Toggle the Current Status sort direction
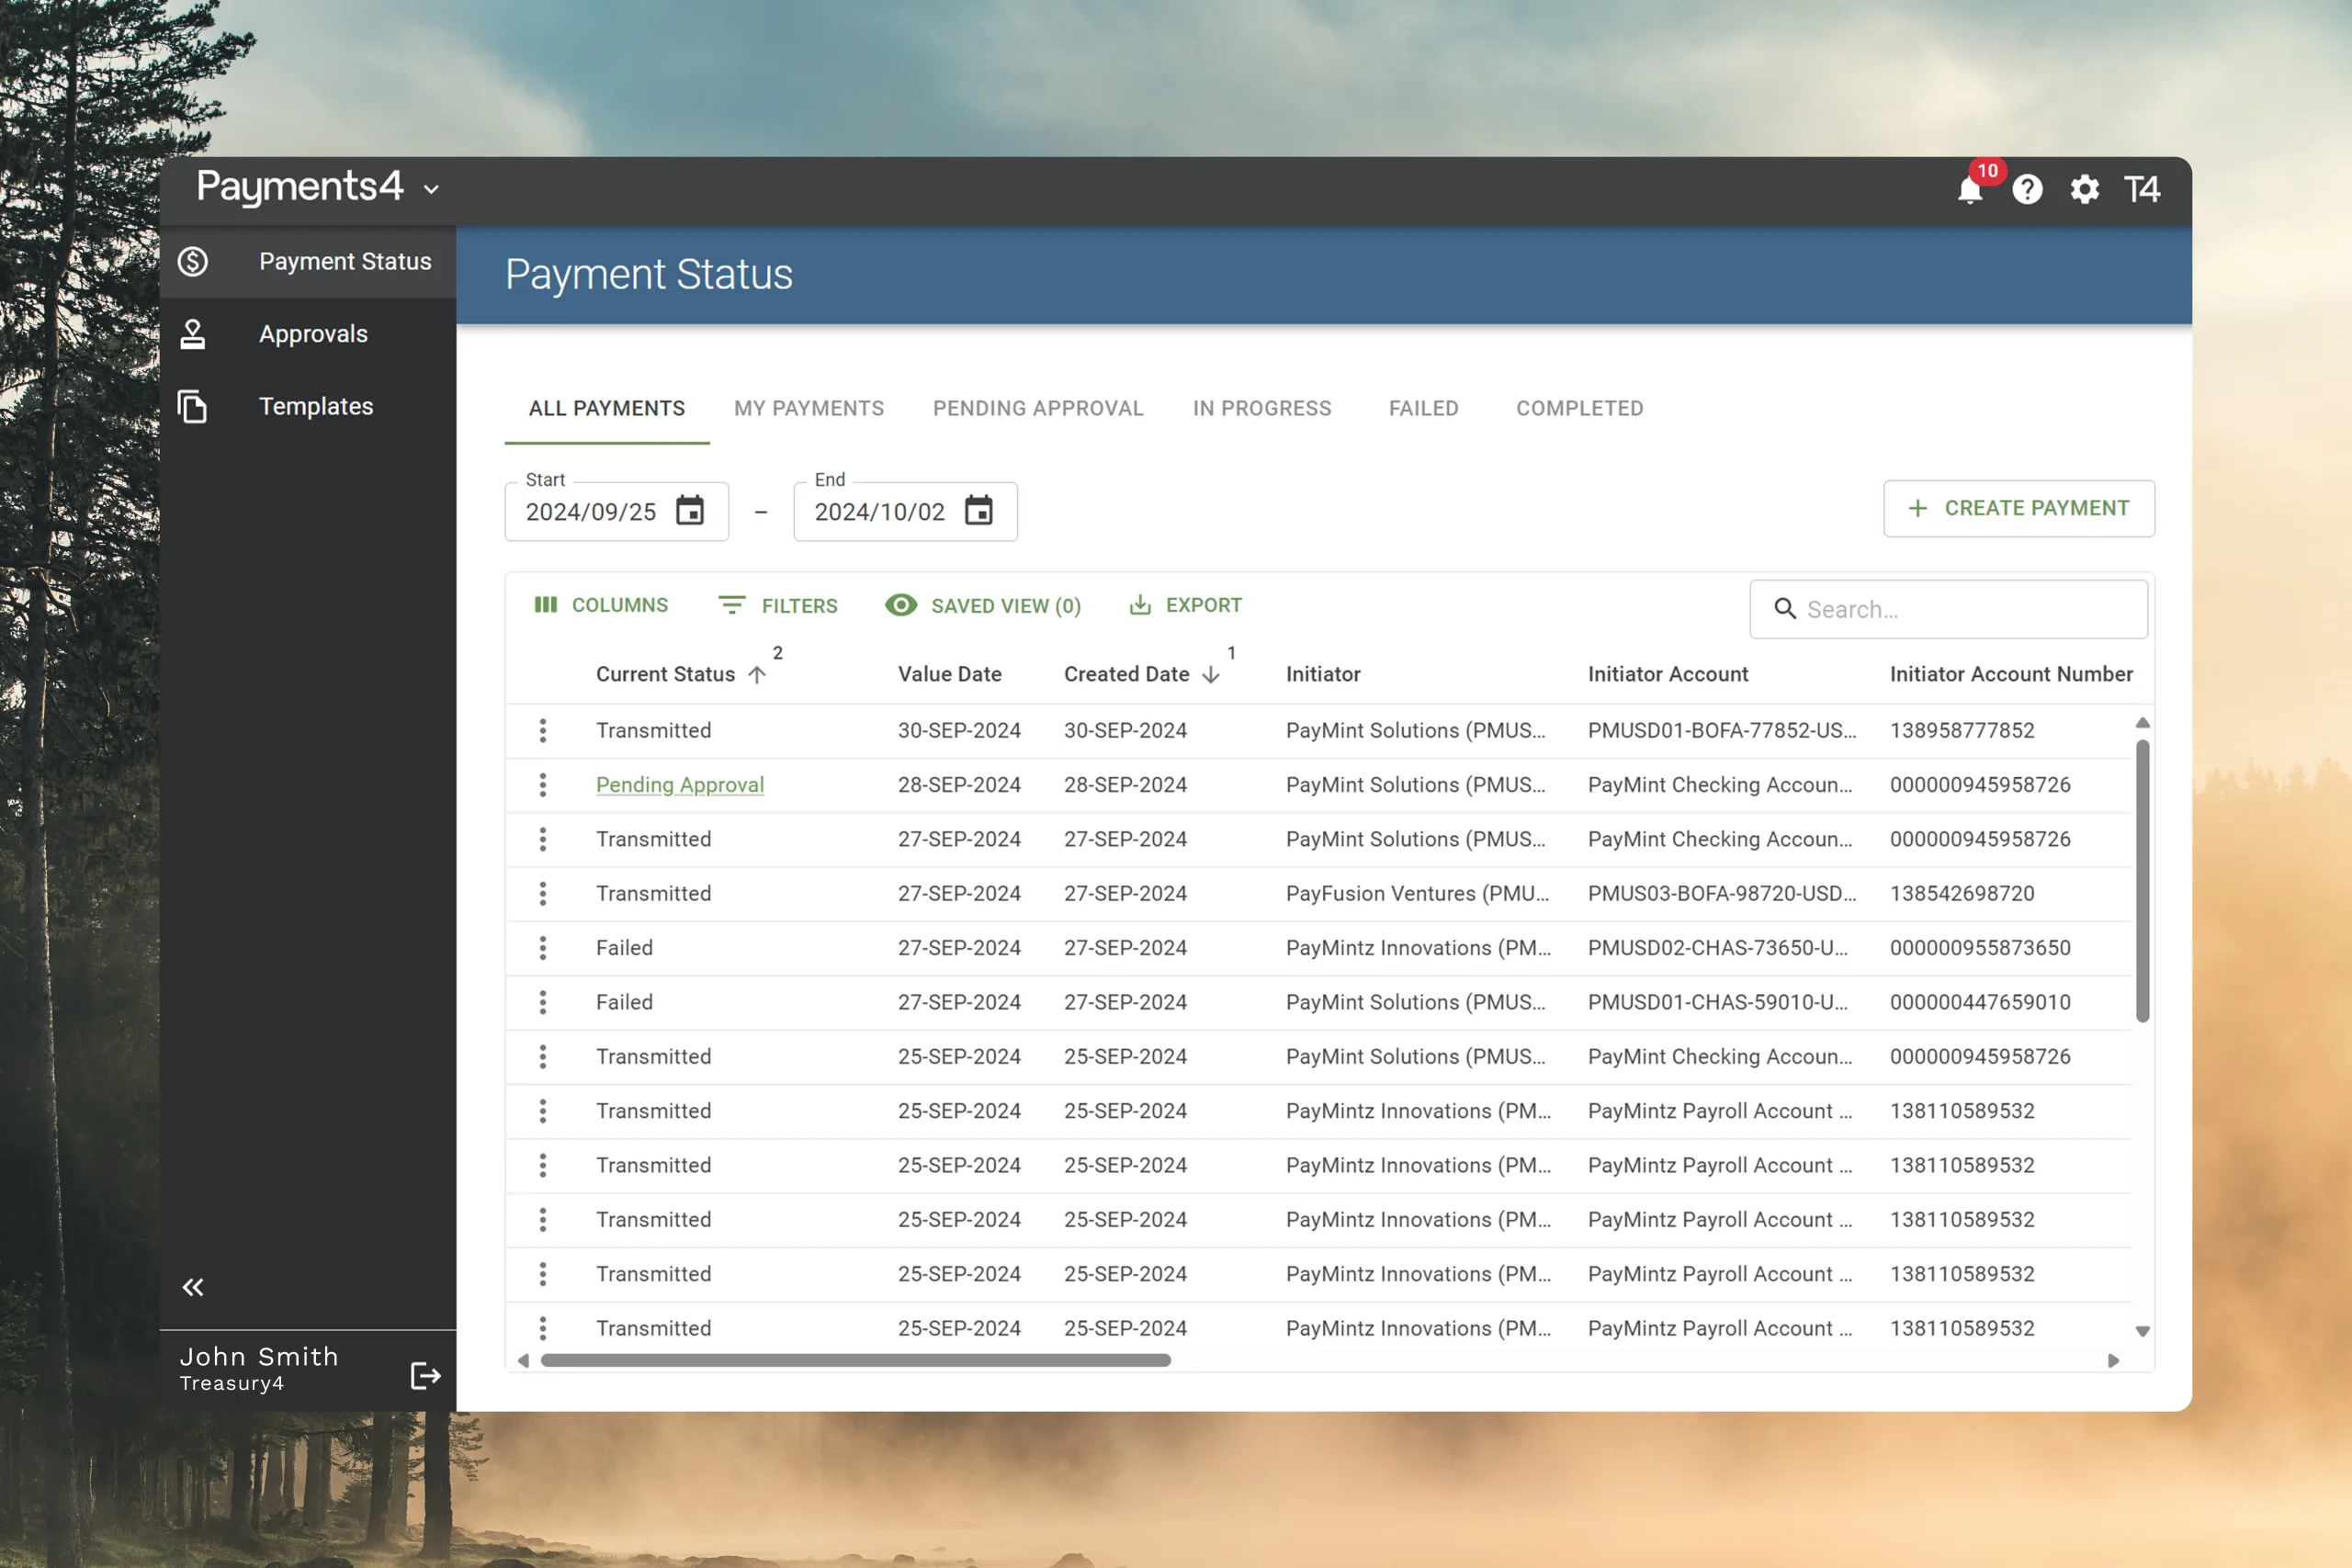This screenshot has height=1568, width=2352. pos(757,674)
